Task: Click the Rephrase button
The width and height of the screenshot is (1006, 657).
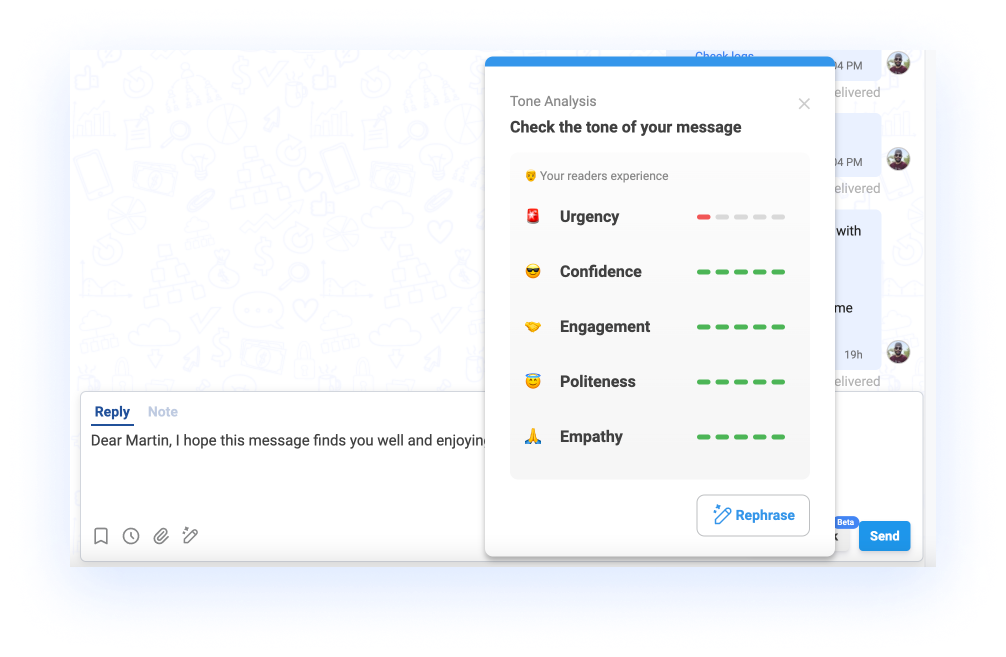Action: (x=753, y=515)
